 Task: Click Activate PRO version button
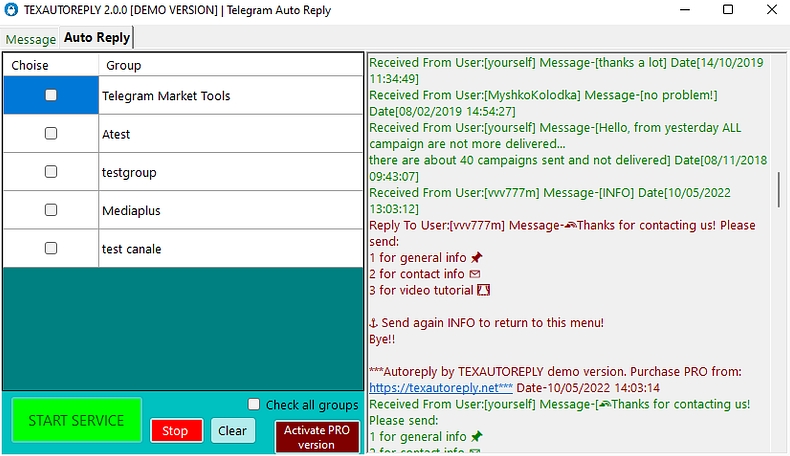[316, 437]
